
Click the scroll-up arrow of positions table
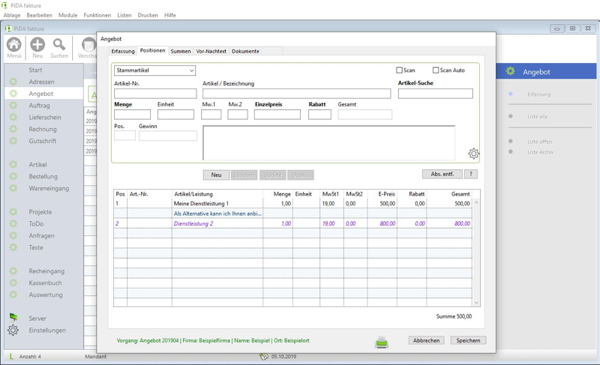click(x=476, y=202)
